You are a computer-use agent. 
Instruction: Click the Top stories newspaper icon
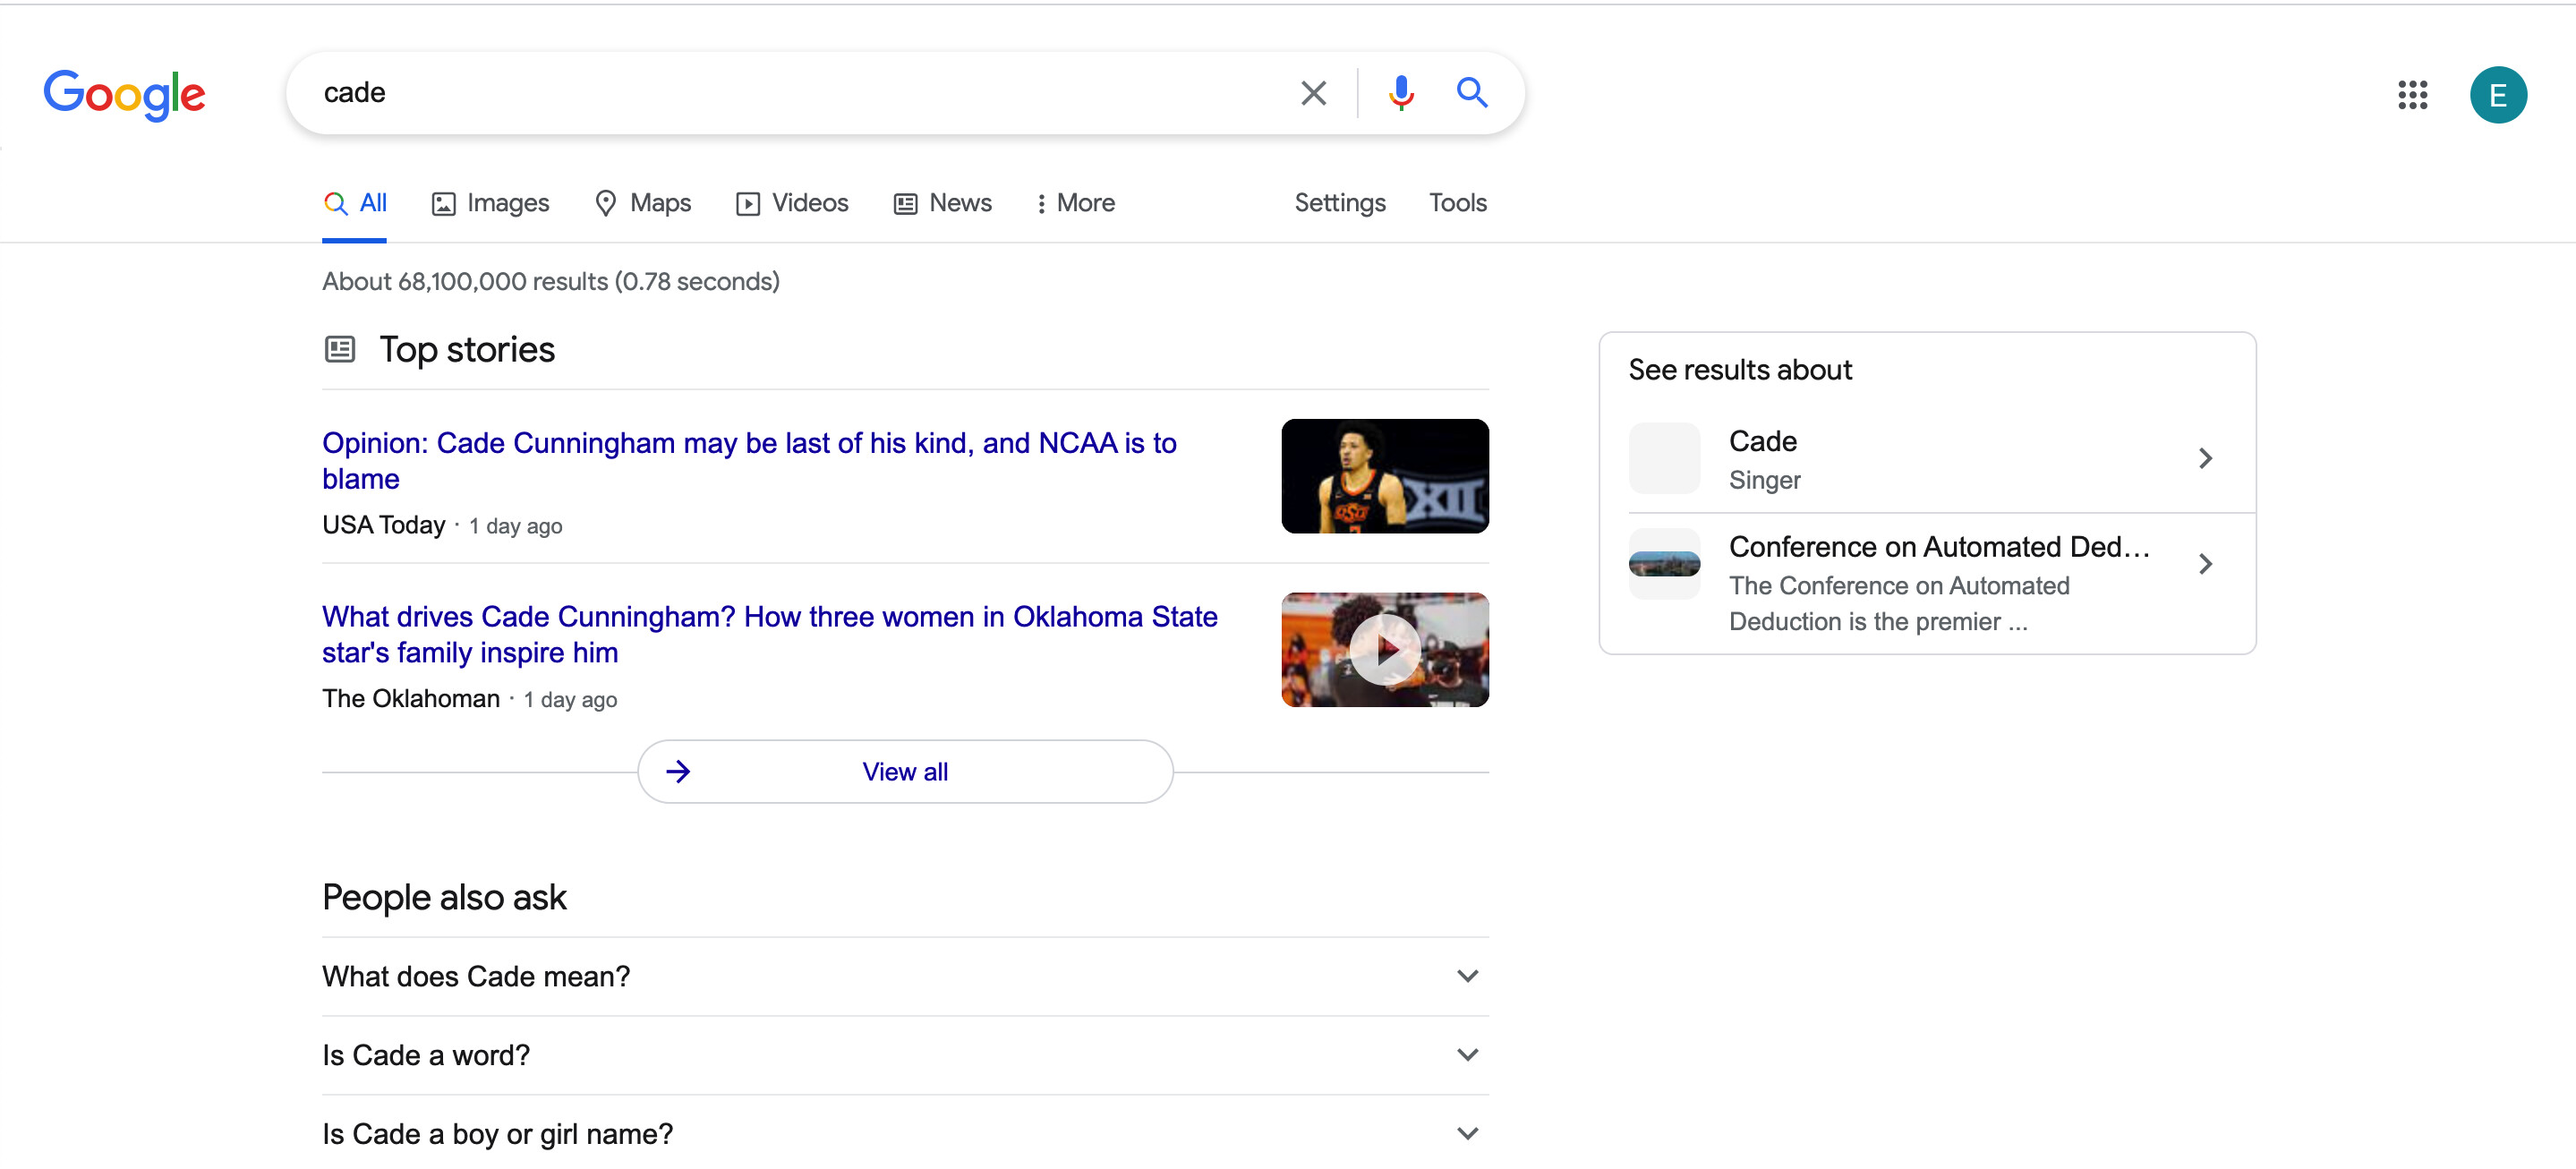[x=340, y=349]
